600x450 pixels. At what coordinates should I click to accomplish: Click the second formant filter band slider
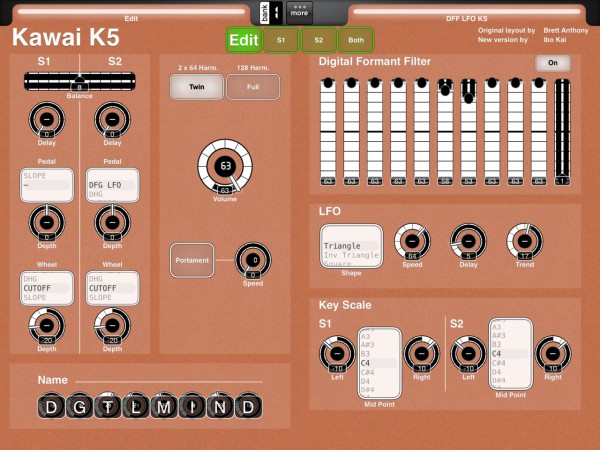coord(351,132)
